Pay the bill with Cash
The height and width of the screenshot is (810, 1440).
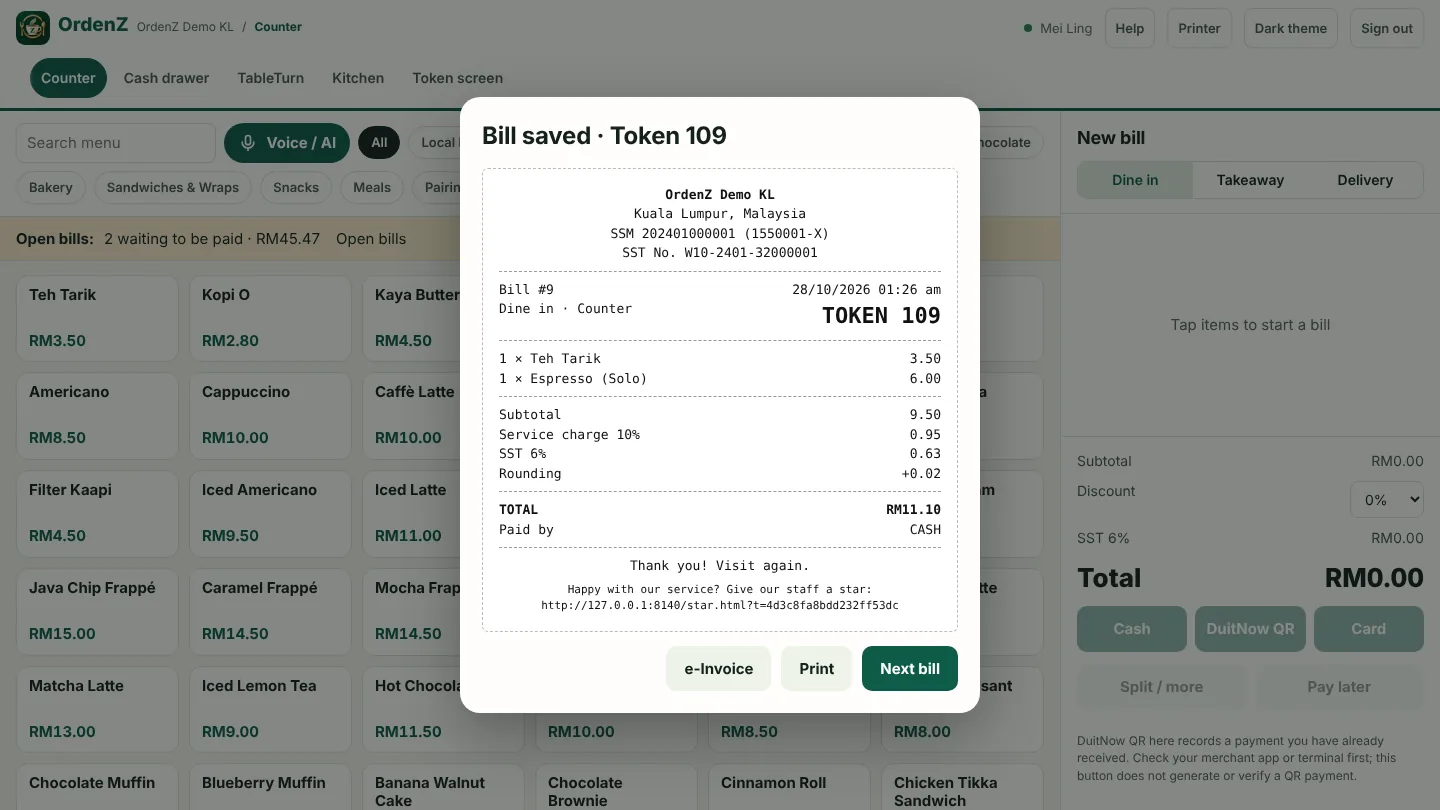pos(1132,629)
